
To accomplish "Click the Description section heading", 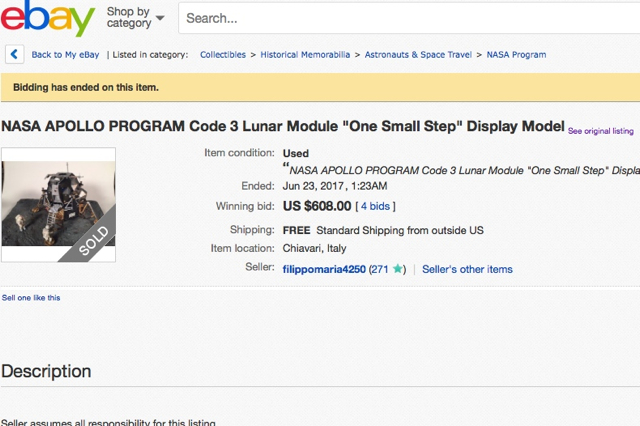I will (x=46, y=371).
